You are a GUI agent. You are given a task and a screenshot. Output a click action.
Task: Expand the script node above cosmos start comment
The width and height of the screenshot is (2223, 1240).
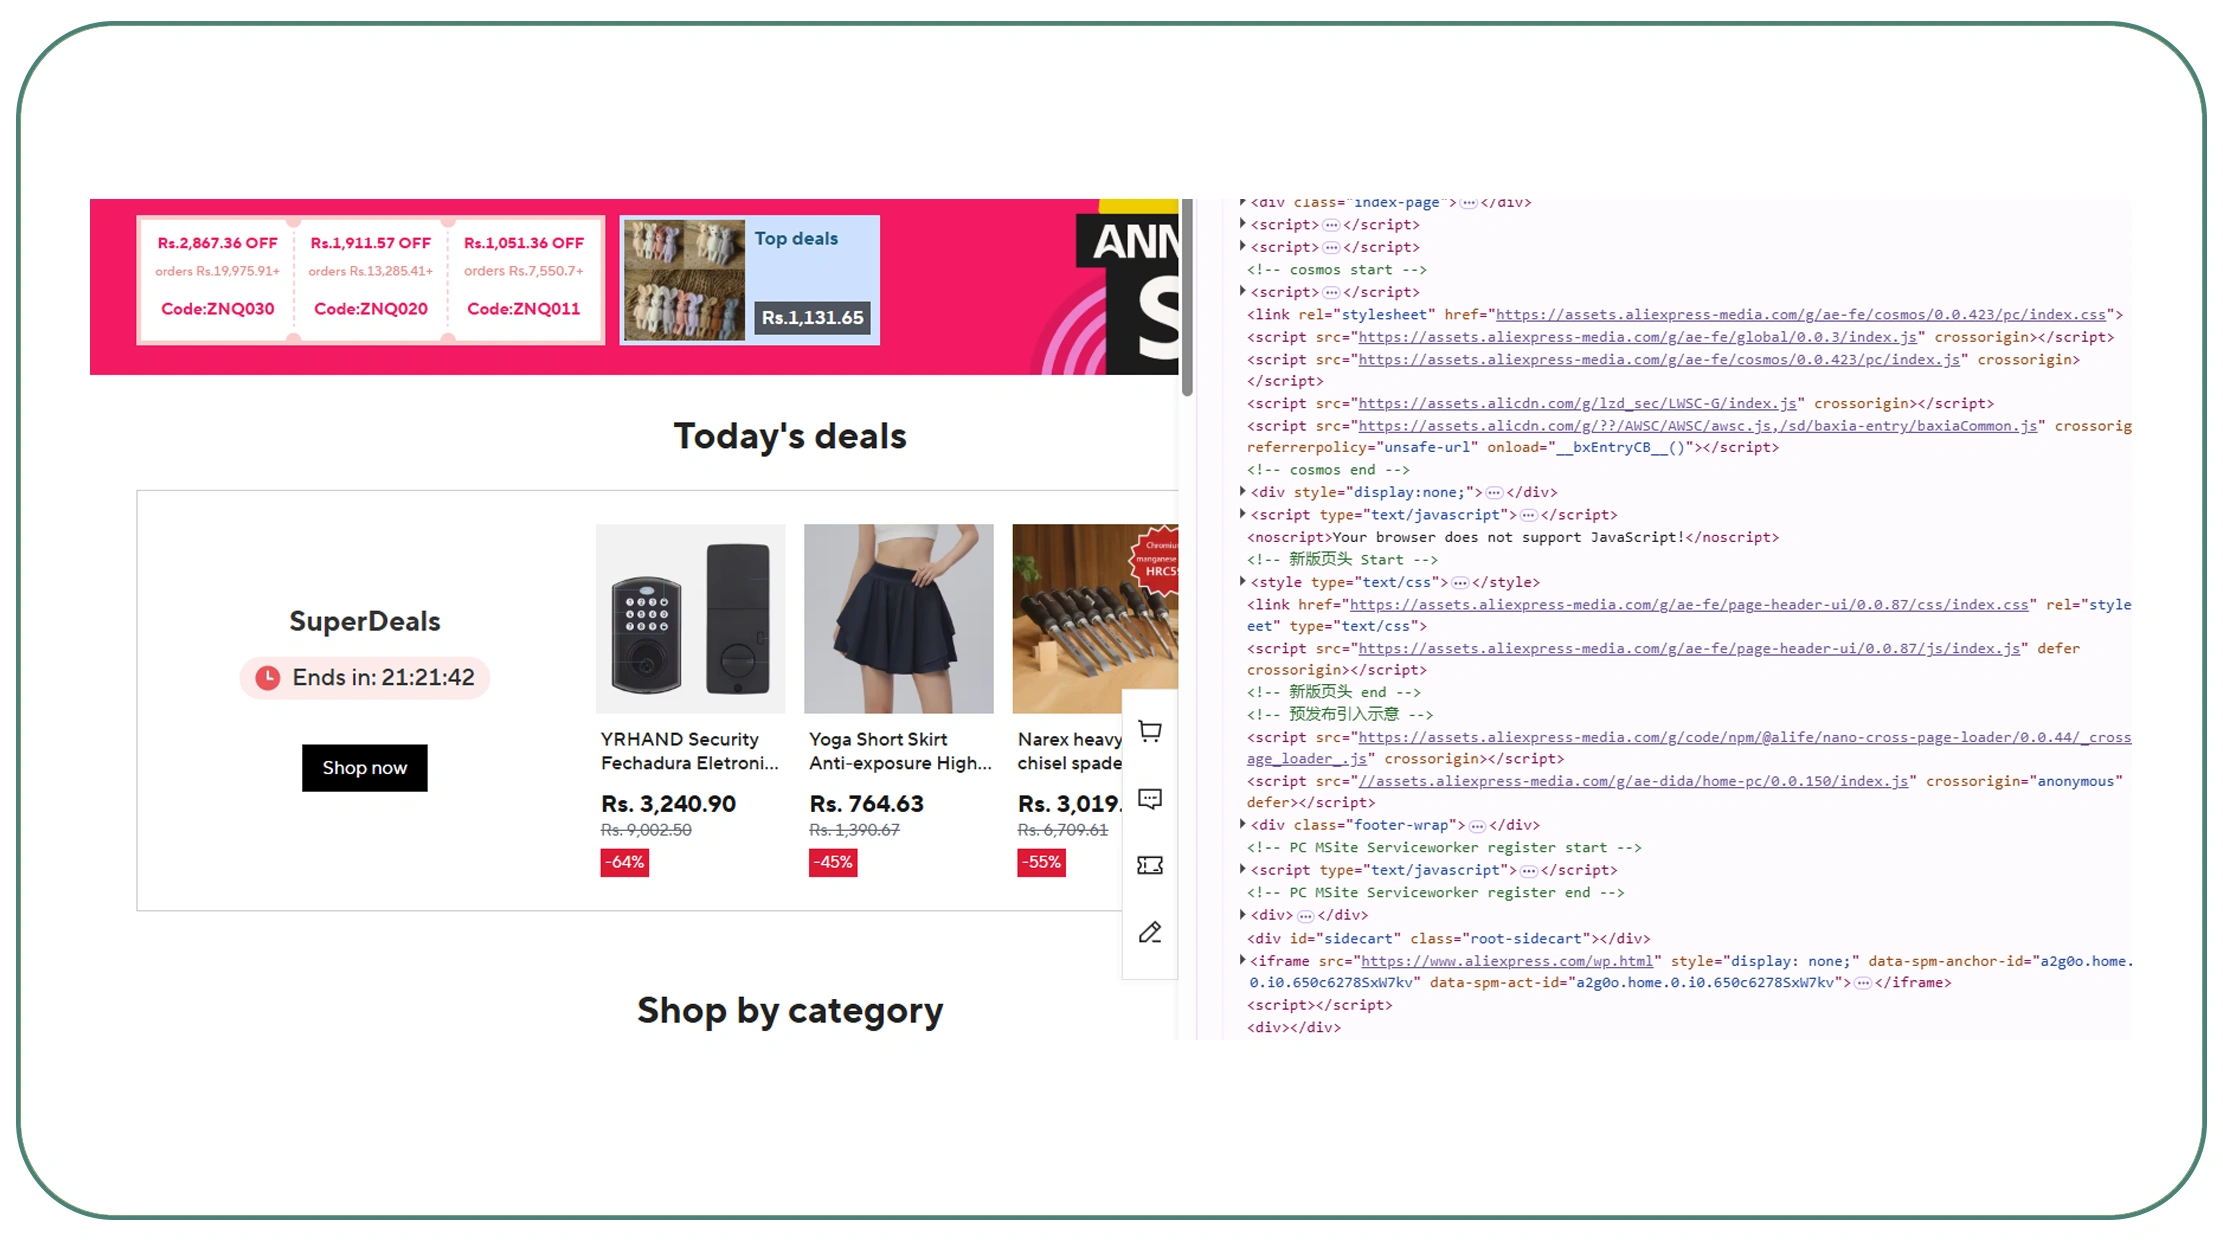coord(1241,247)
